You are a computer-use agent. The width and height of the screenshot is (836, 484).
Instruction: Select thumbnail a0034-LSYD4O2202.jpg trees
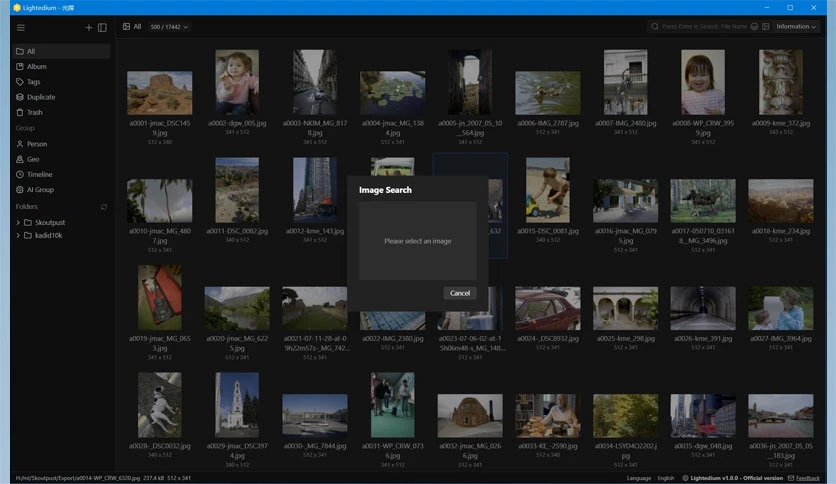pyautogui.click(x=625, y=416)
